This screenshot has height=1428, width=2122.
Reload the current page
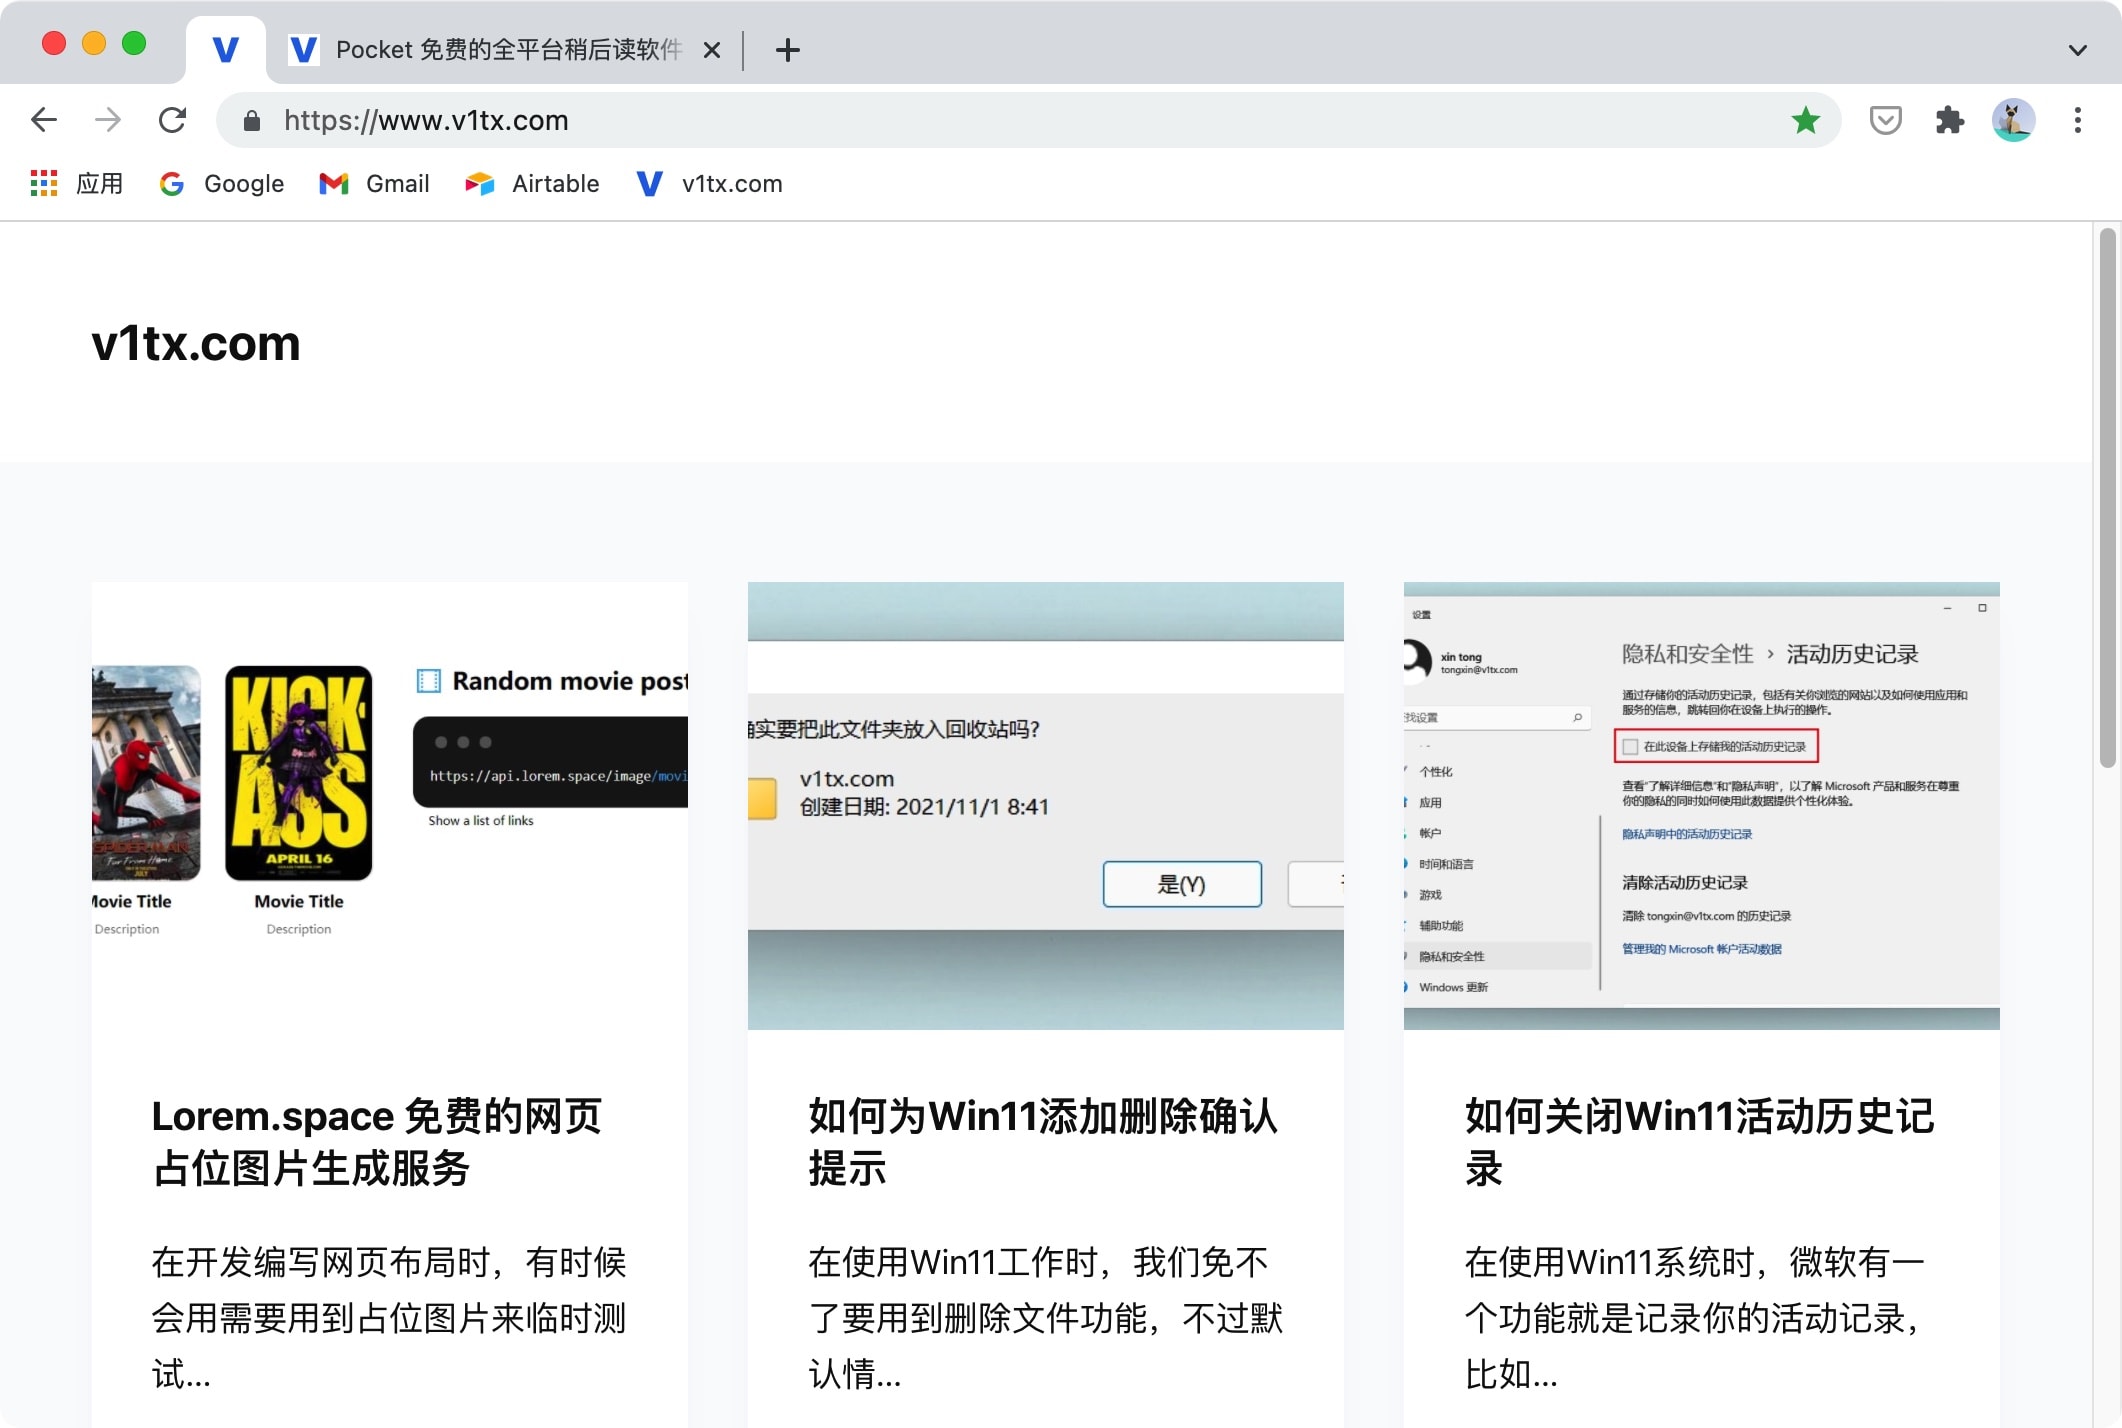172,120
